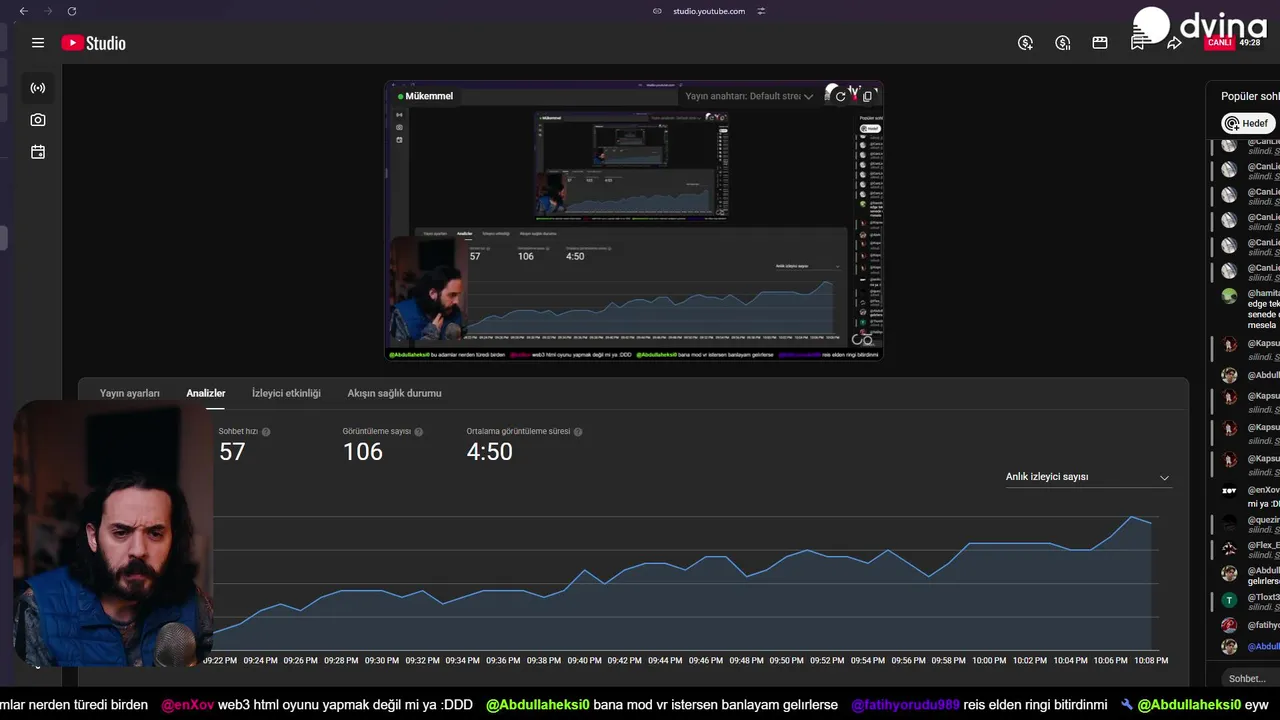Open help icon next to Ortalama görüntüleme süresi
Image resolution: width=1280 pixels, height=720 pixels.
(x=578, y=432)
